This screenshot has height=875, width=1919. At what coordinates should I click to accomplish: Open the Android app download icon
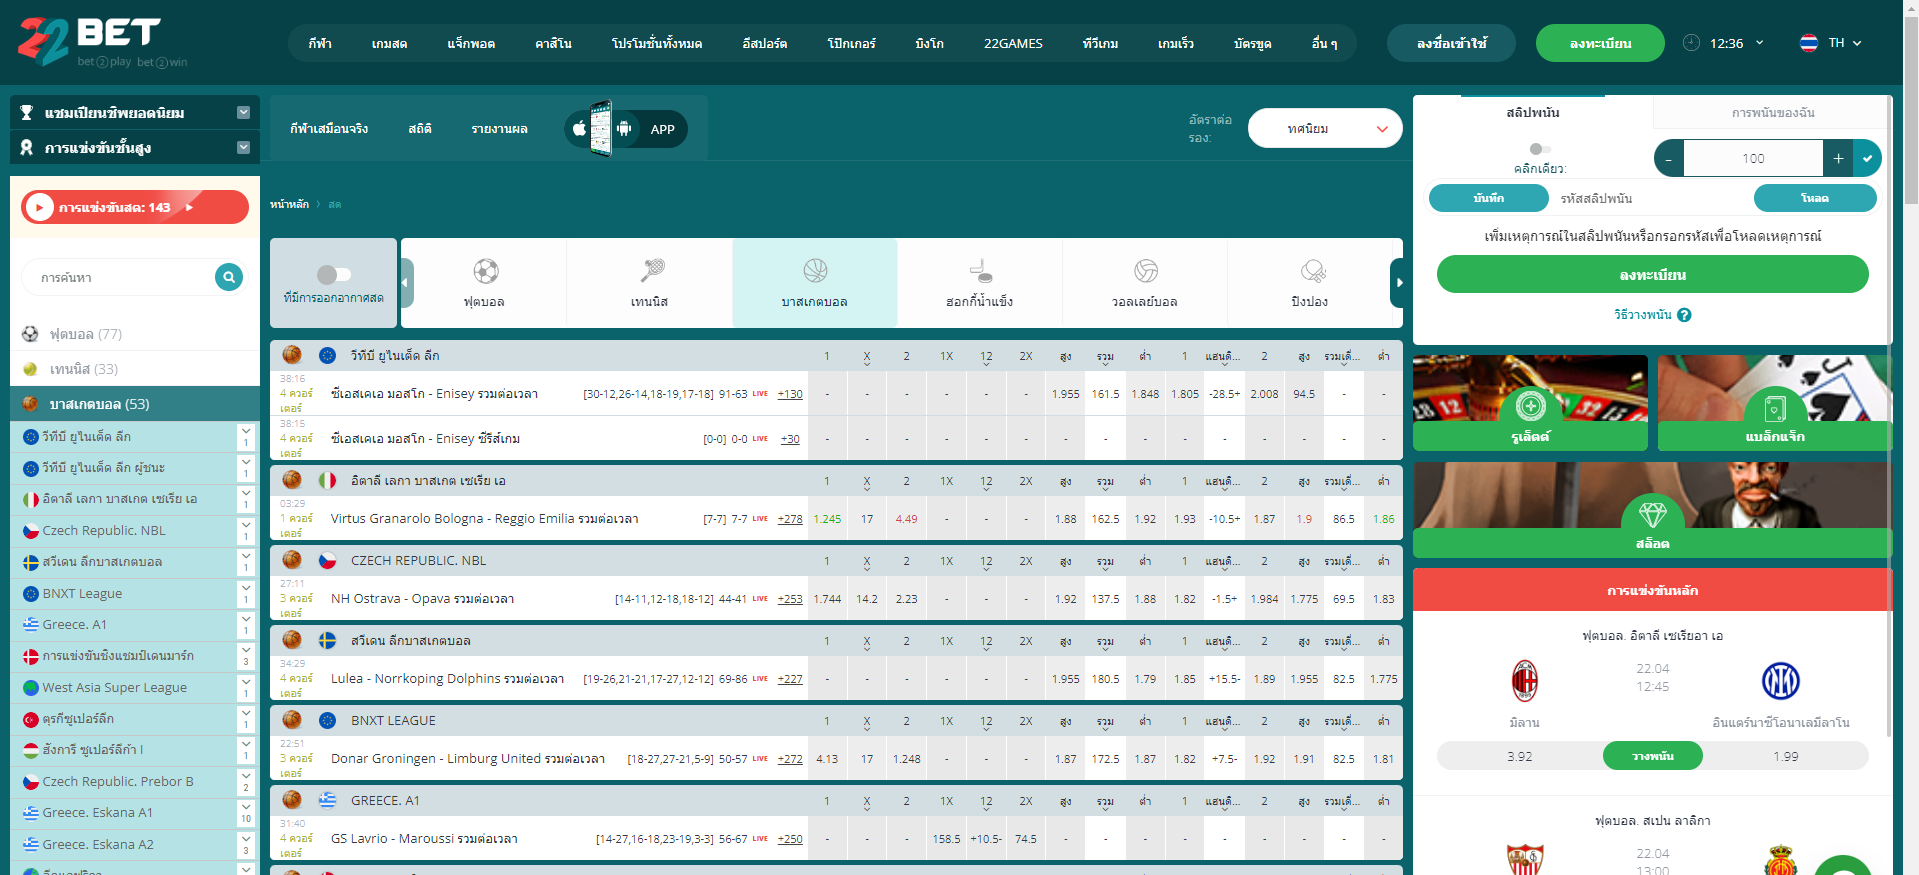624,128
